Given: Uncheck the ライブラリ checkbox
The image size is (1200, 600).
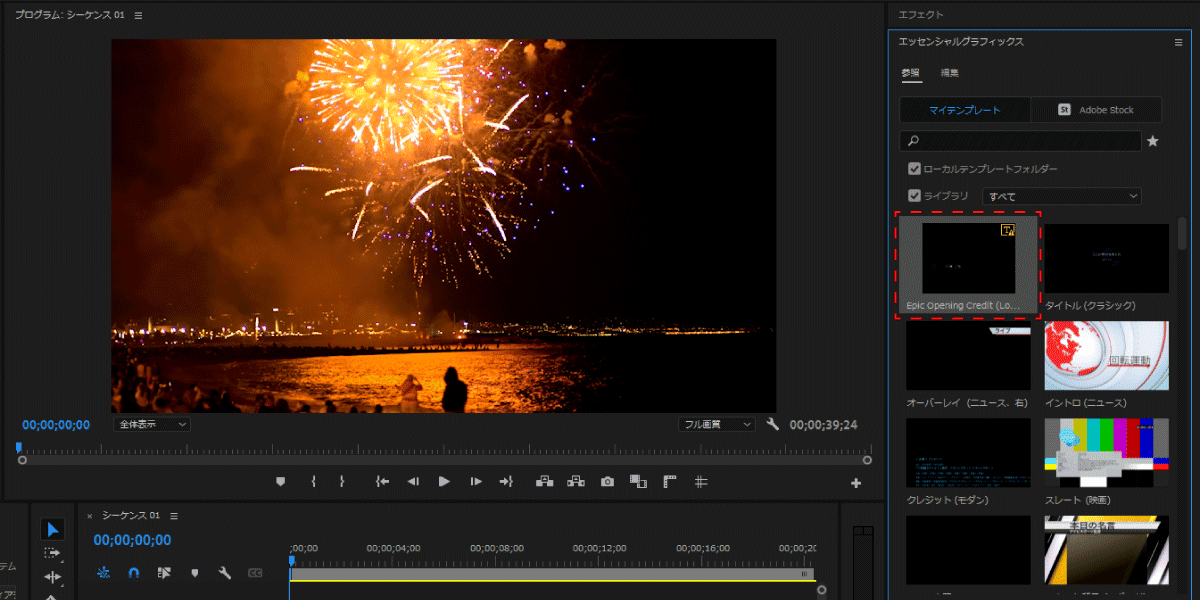Looking at the screenshot, I should [914, 196].
